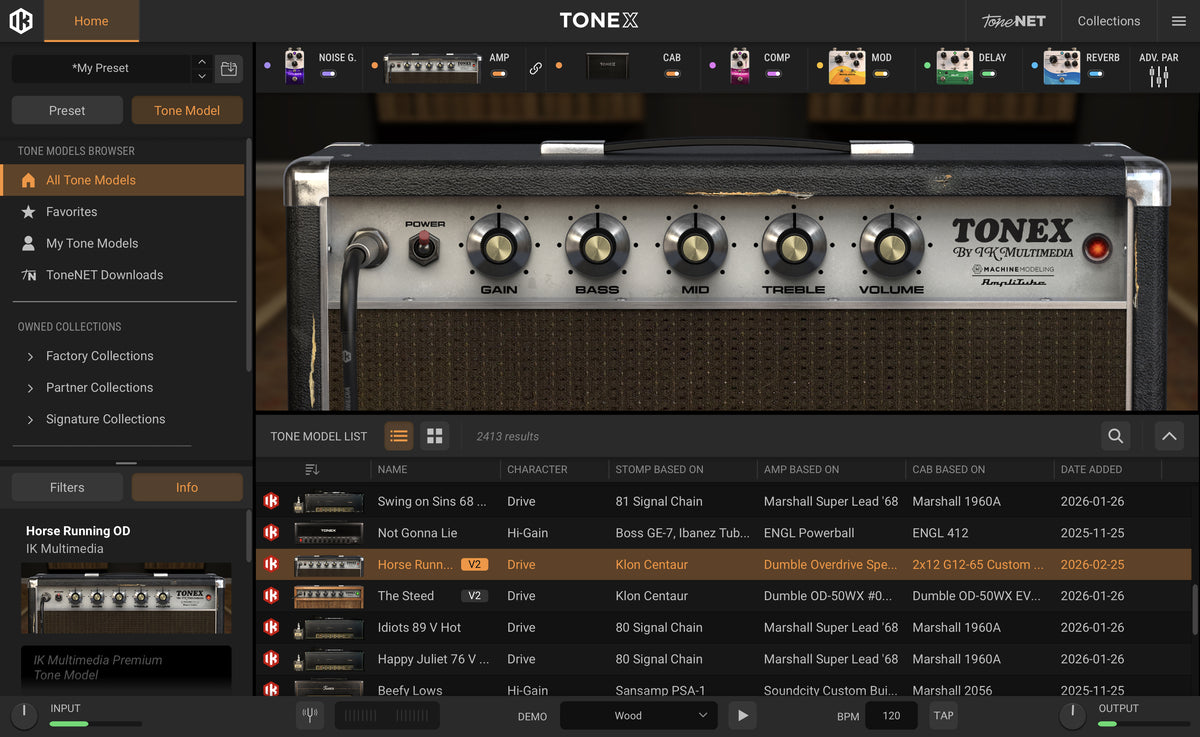The width and height of the screenshot is (1200, 737).
Task: Open ToneNET from the top bar
Action: (1013, 21)
